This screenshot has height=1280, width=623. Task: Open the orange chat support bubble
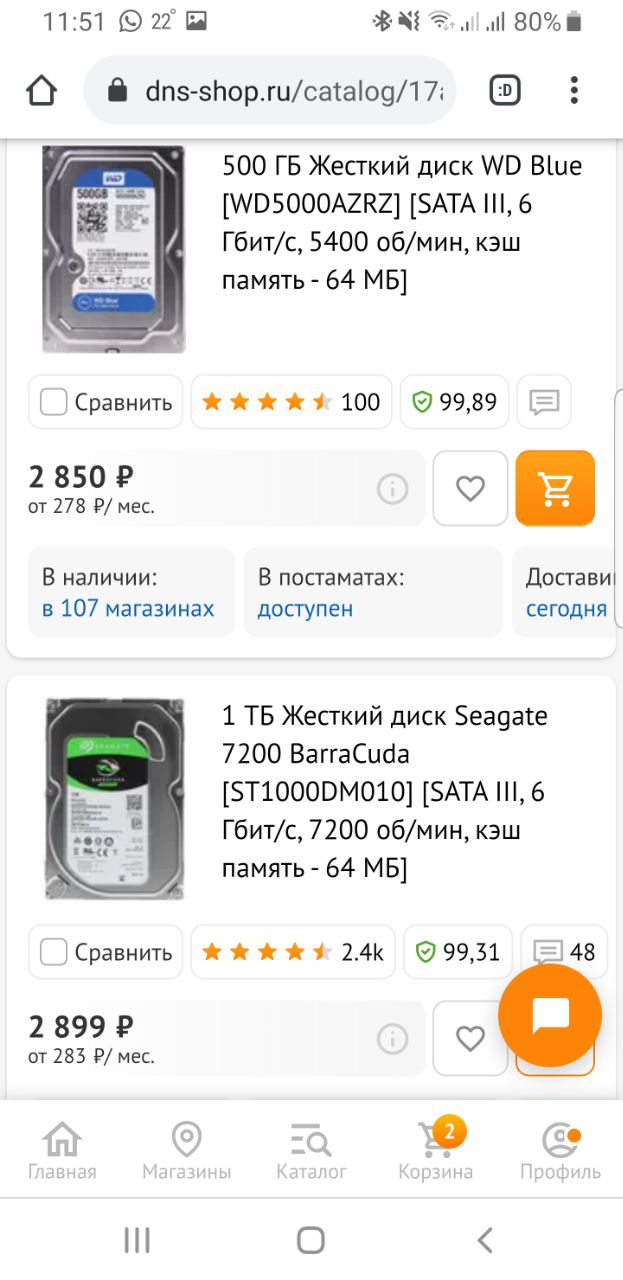point(550,1015)
